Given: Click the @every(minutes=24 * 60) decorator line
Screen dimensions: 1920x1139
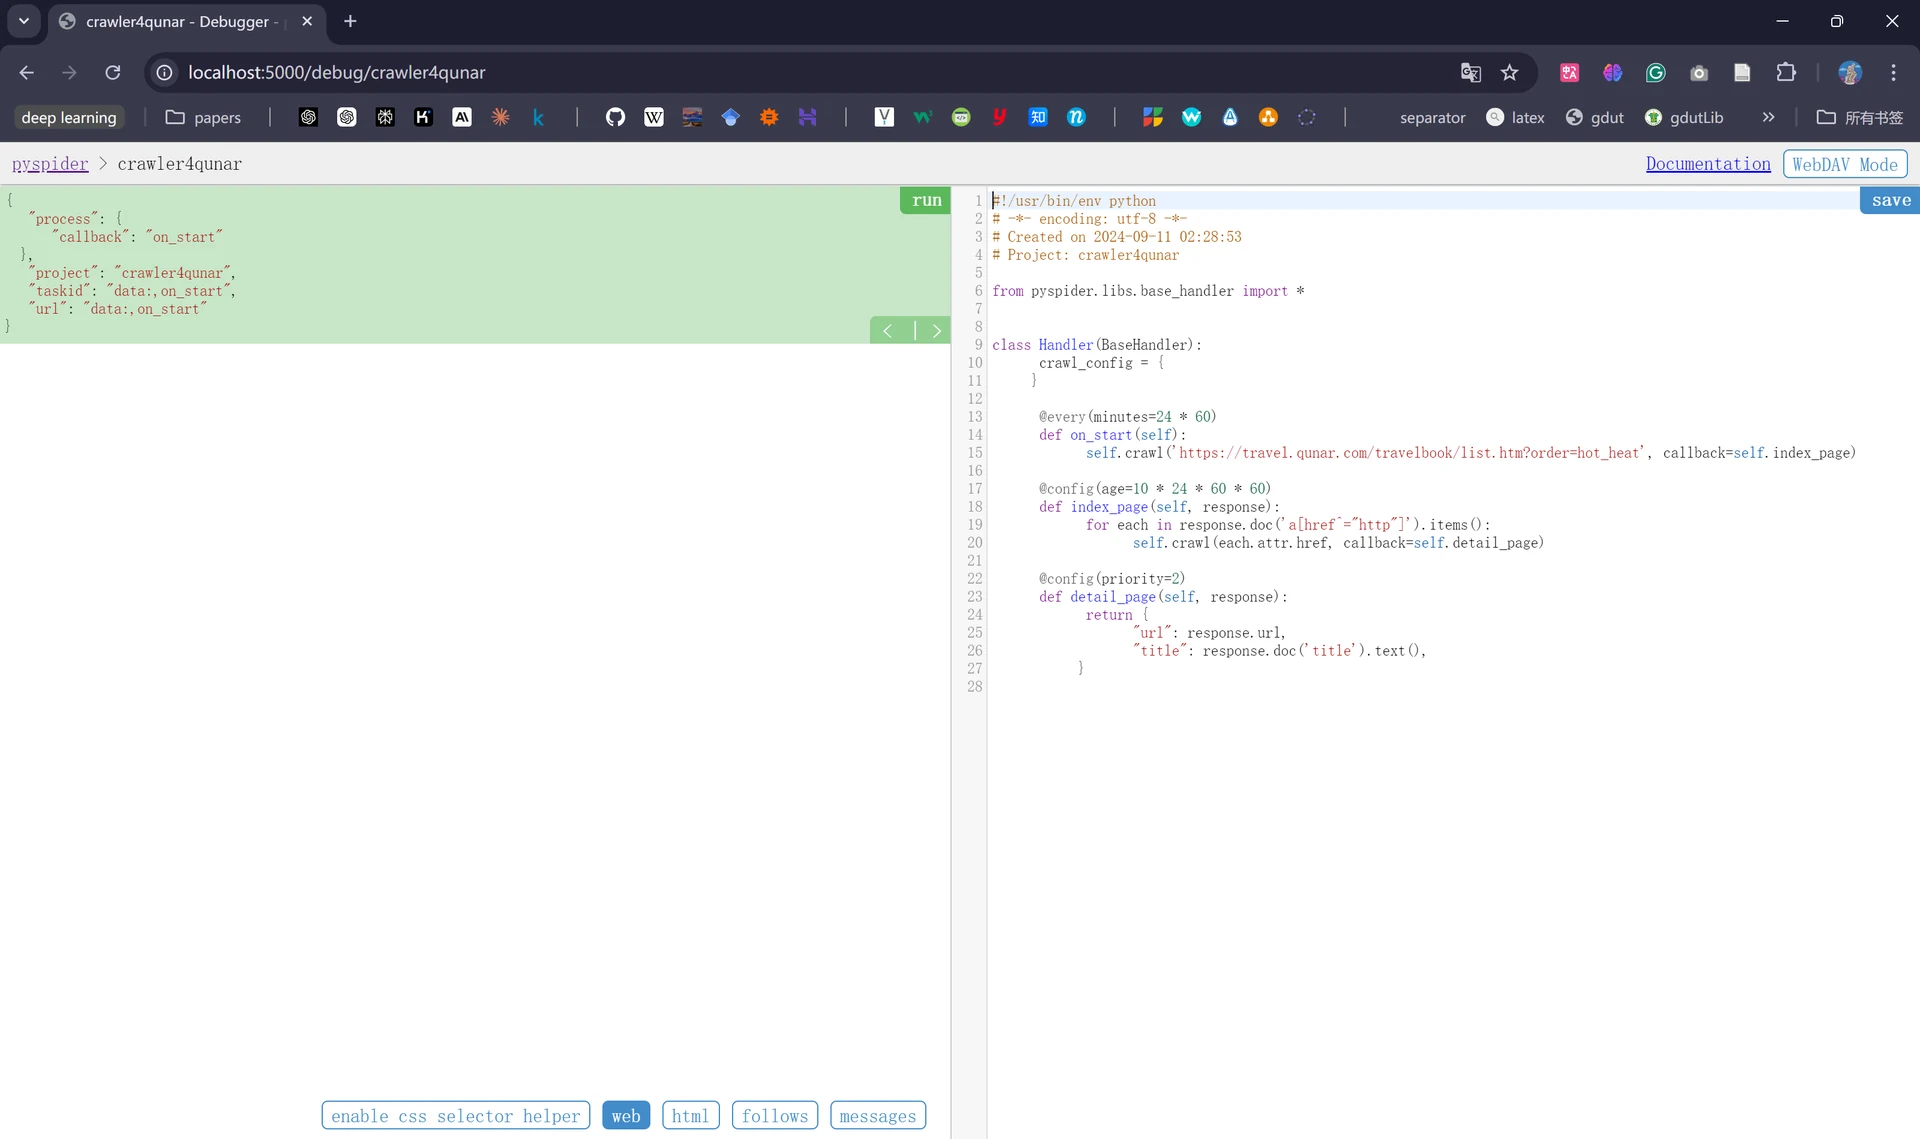Looking at the screenshot, I should coord(1127,417).
